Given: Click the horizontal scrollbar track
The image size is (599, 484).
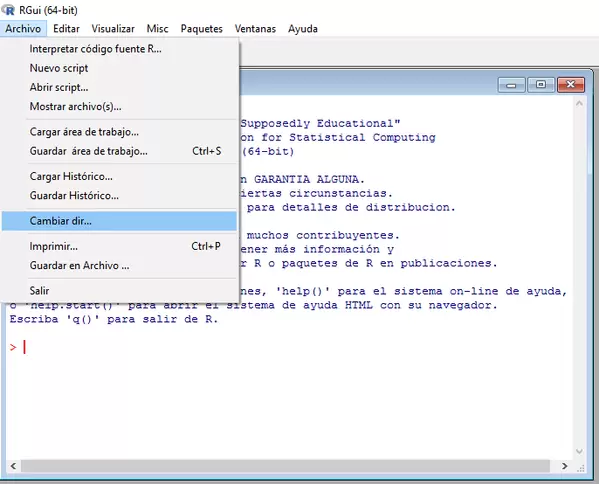Looking at the screenshot, I should 285,466.
